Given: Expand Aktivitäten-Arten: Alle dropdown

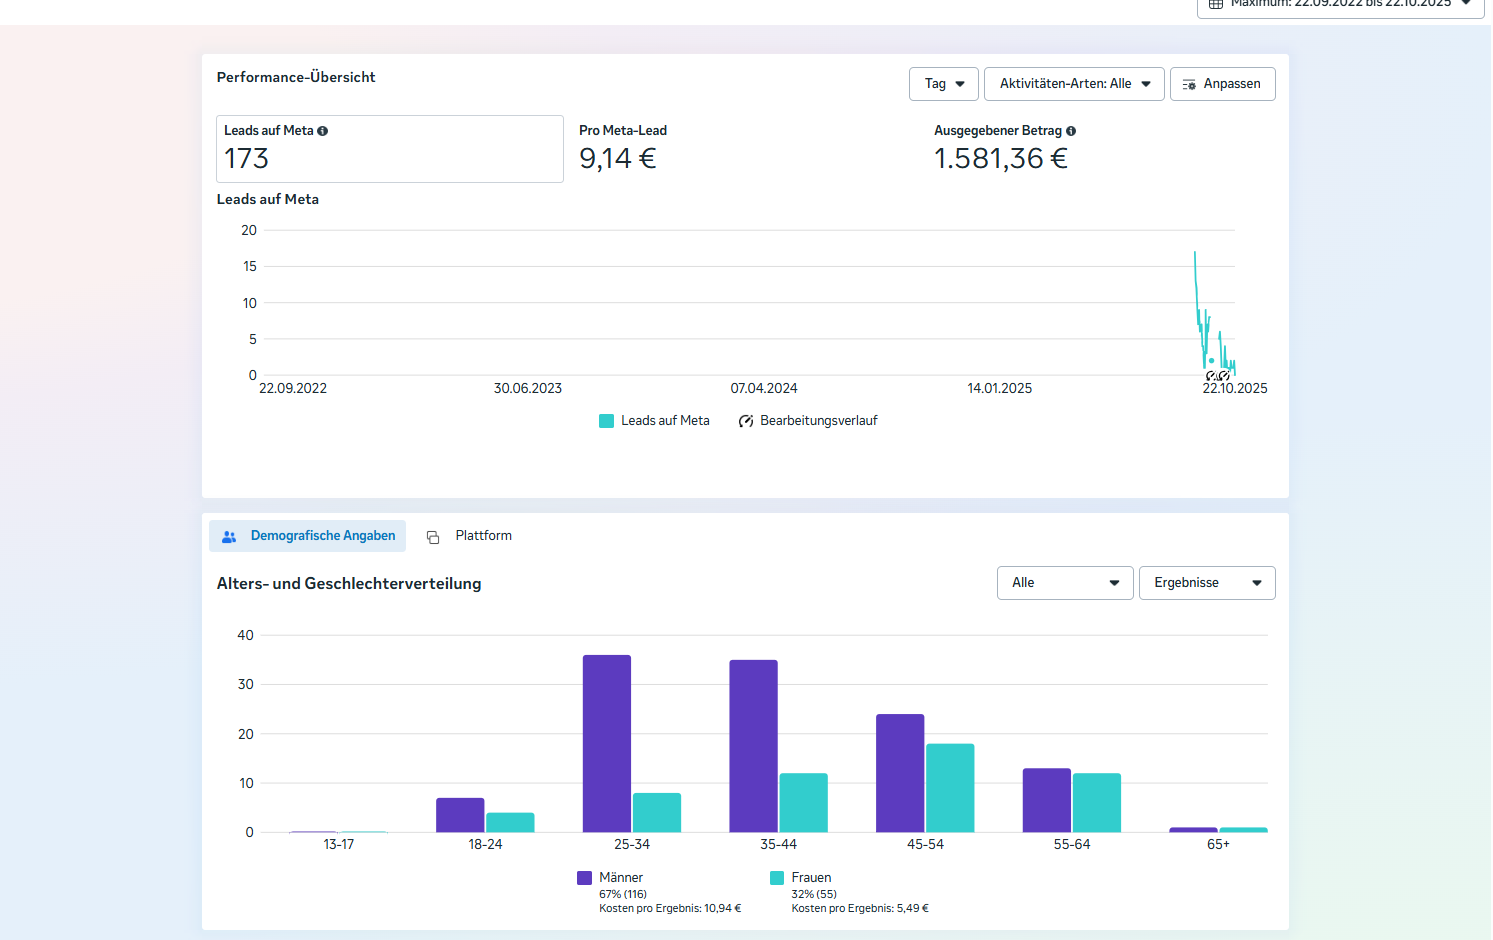Looking at the screenshot, I should coord(1074,84).
